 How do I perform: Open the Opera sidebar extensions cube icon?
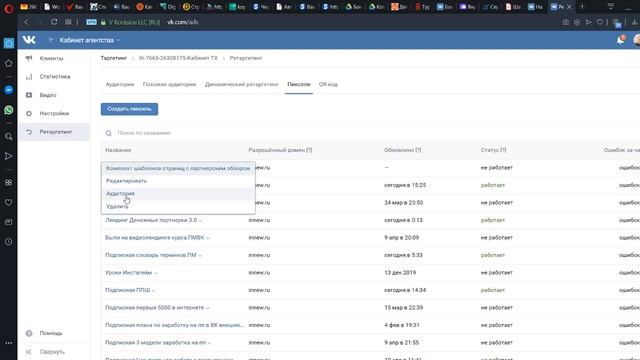click(9, 182)
